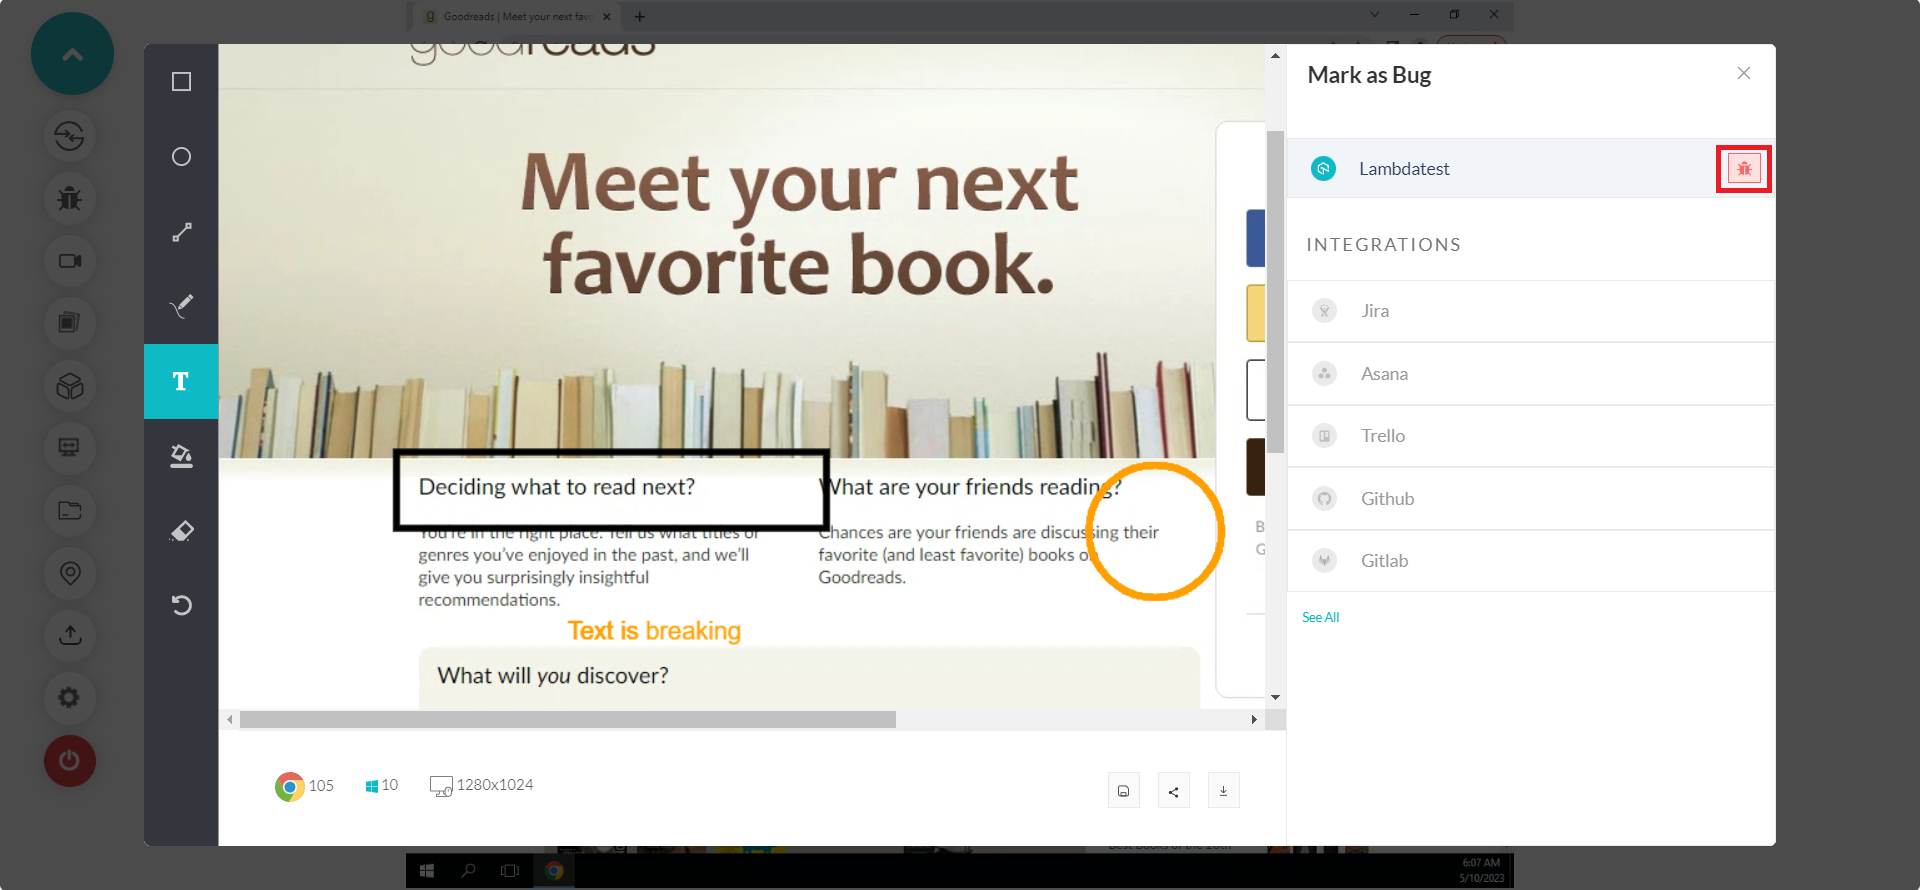Open sidebar settings gear

coord(69,697)
